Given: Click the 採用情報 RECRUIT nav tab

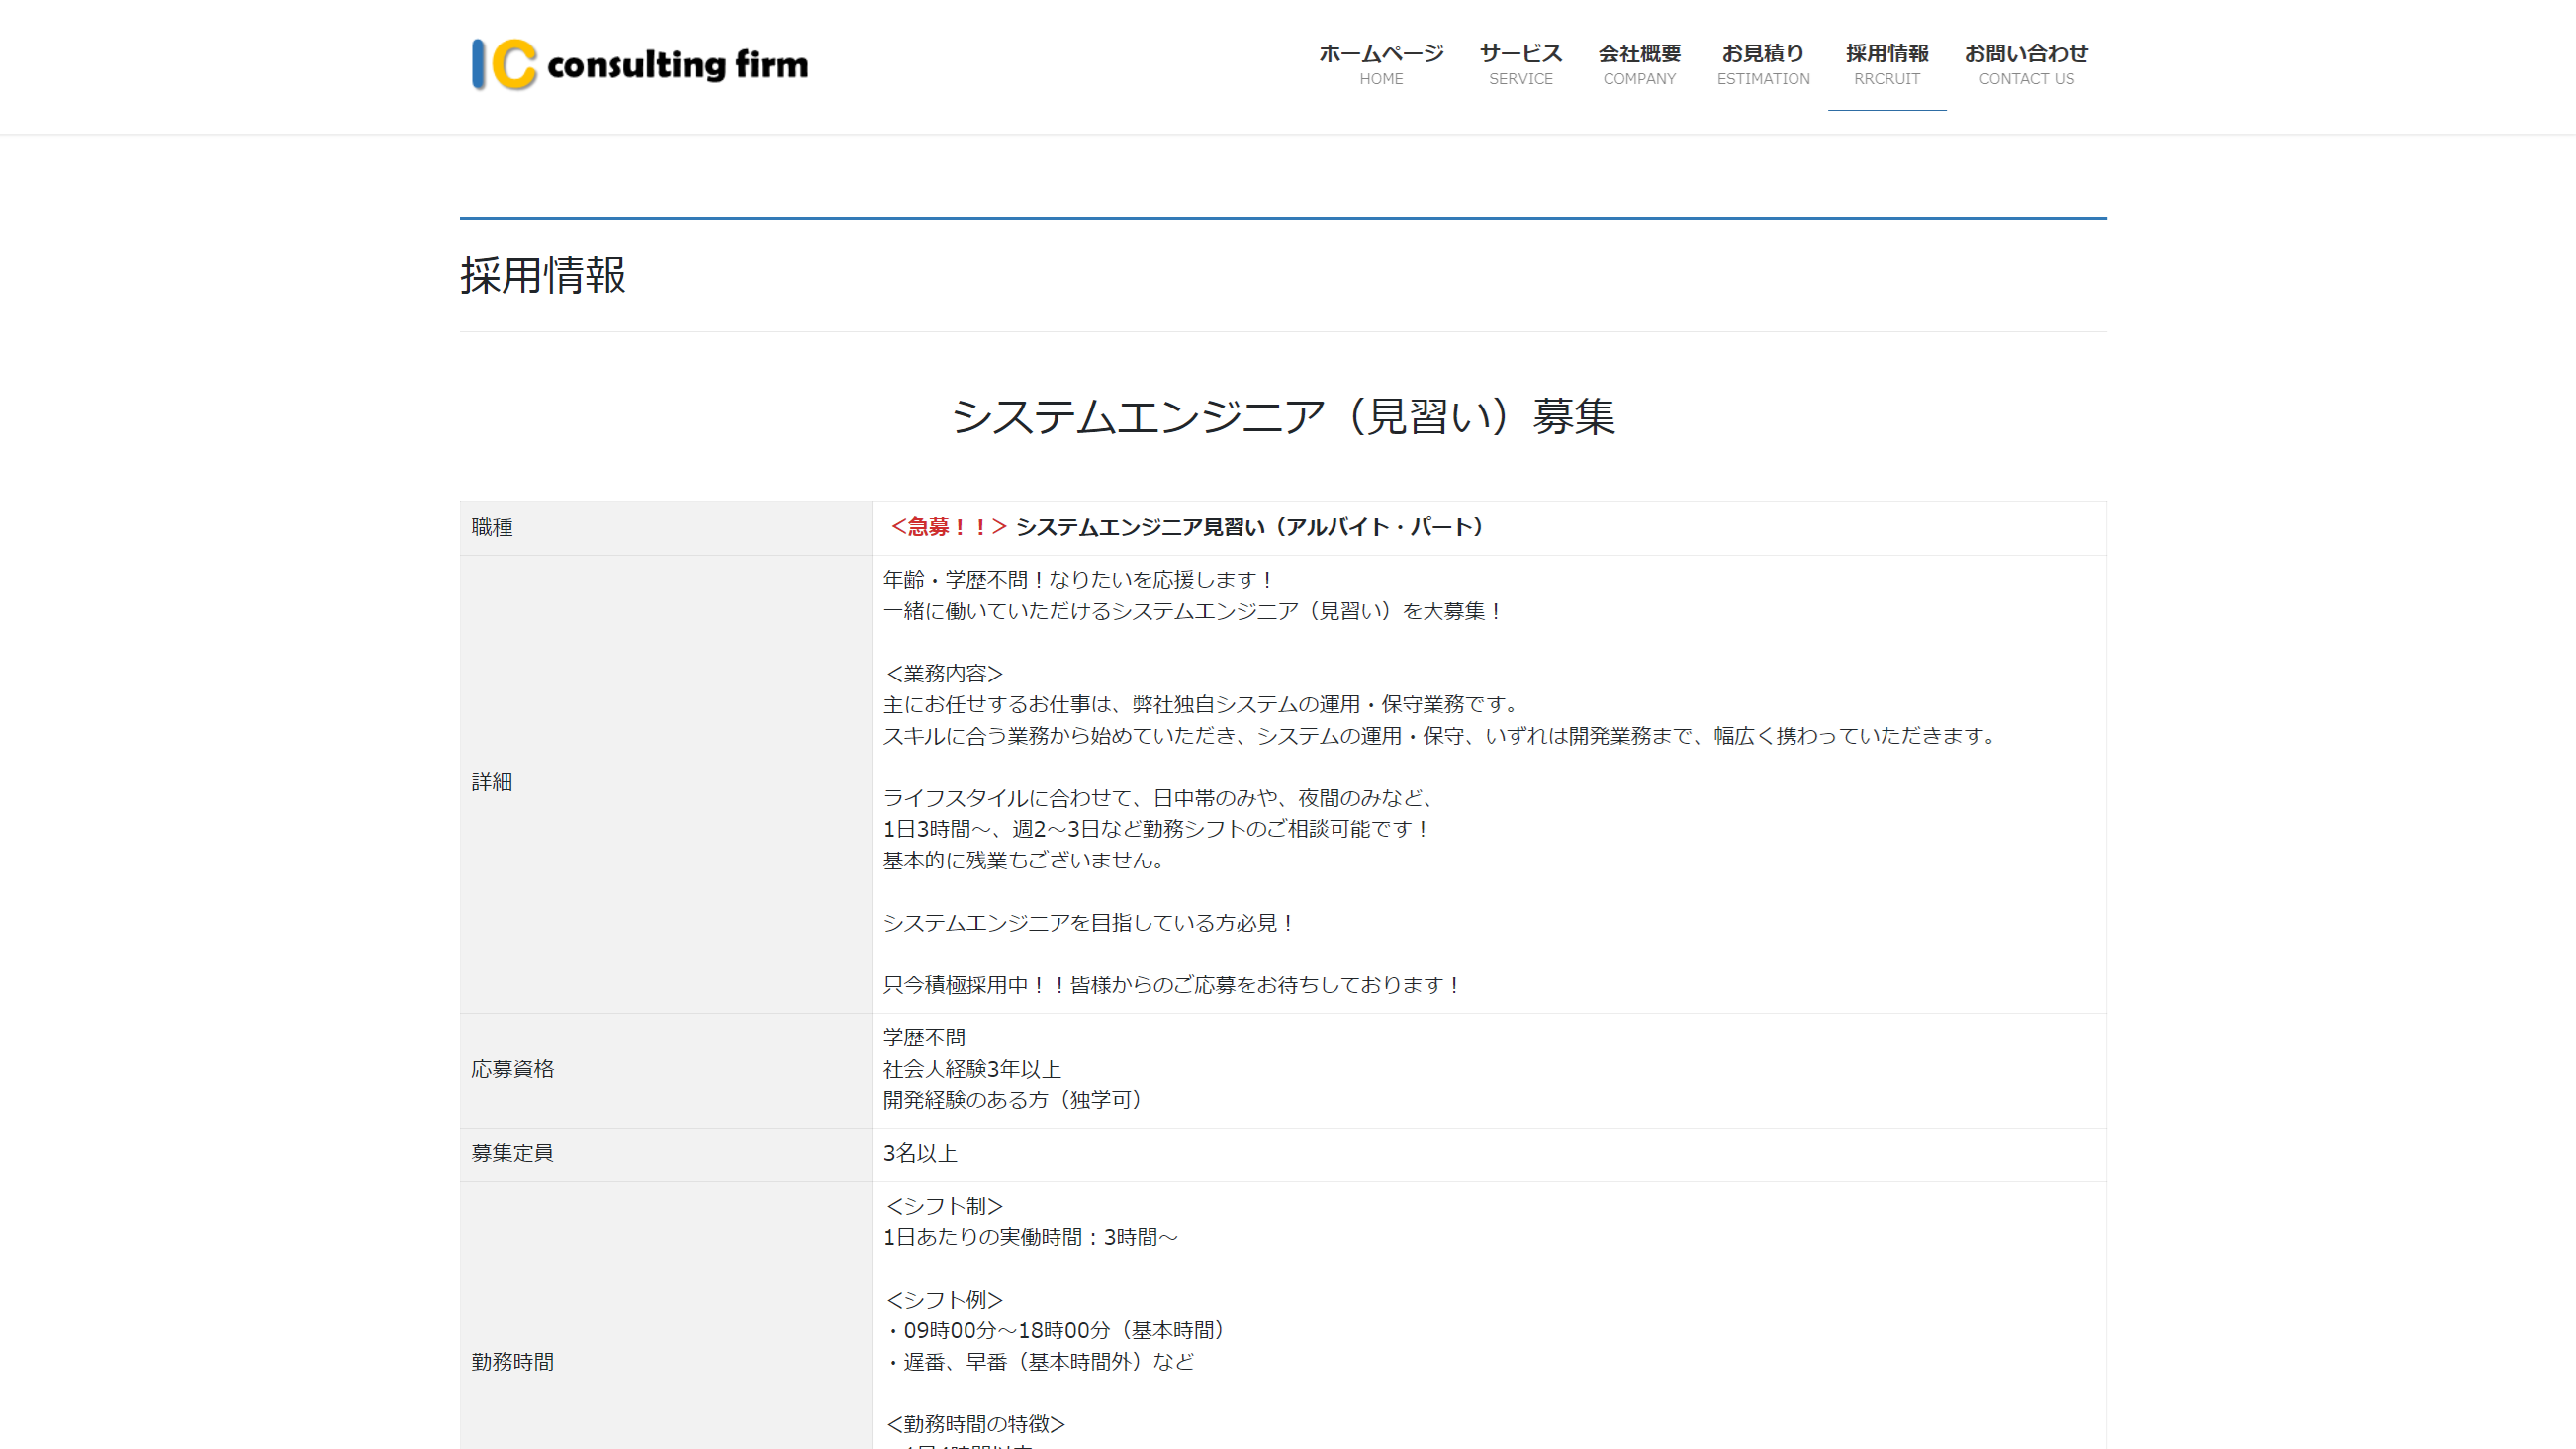Looking at the screenshot, I should 1886,64.
